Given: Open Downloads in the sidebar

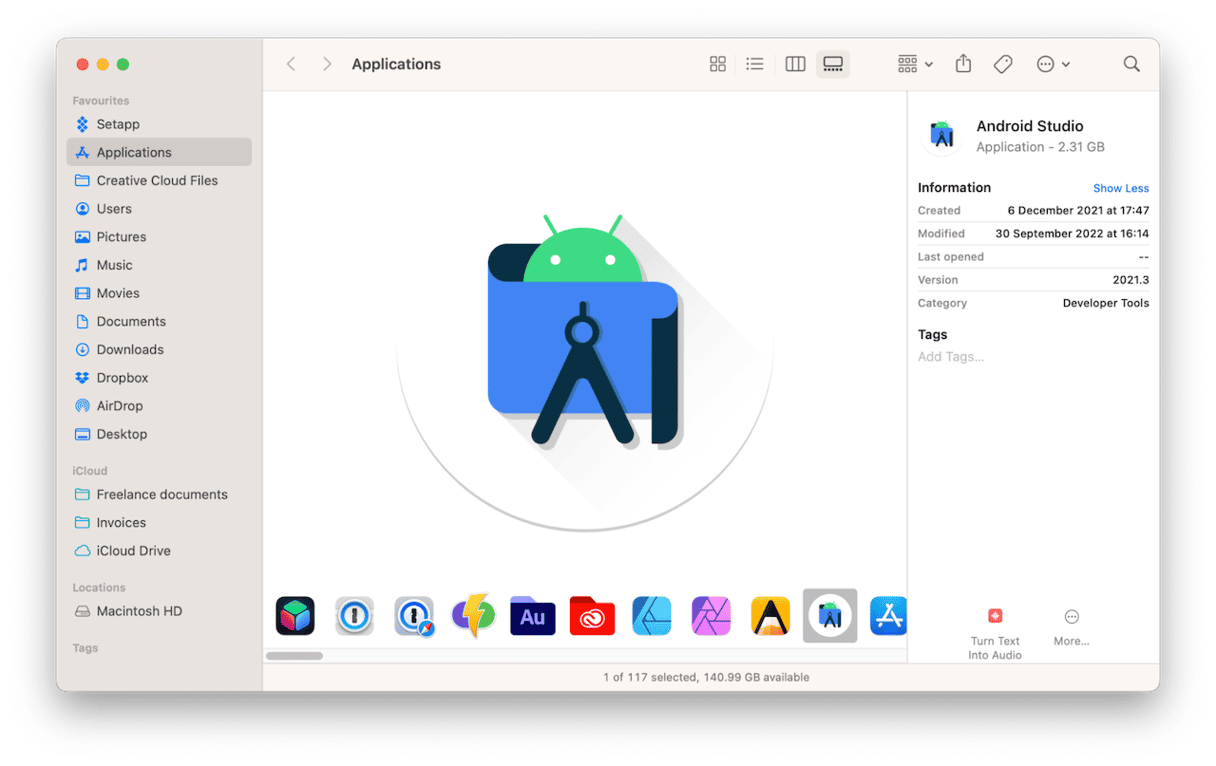Looking at the screenshot, I should pyautogui.click(x=129, y=350).
